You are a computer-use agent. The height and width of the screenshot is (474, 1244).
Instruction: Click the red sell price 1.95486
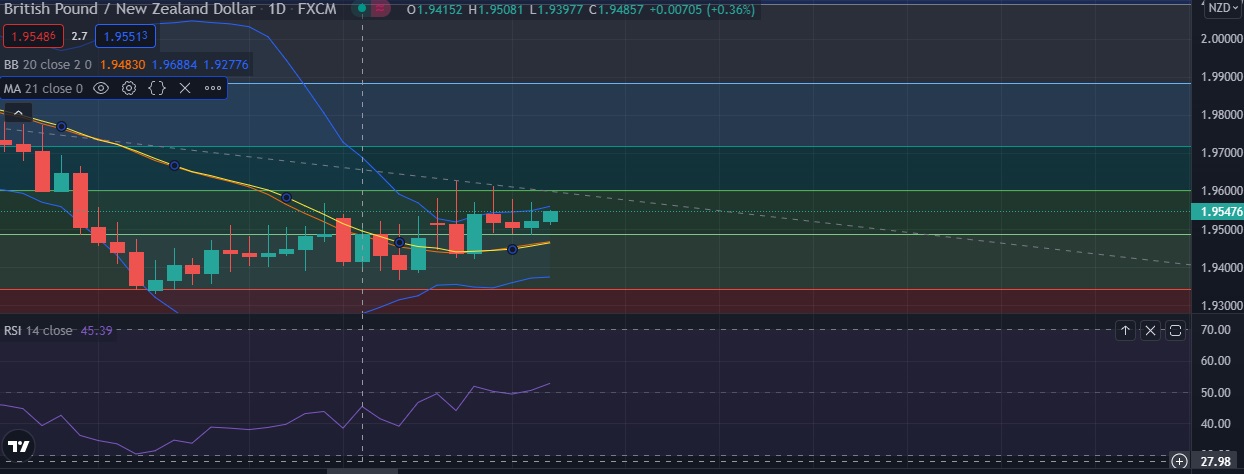click(35, 36)
